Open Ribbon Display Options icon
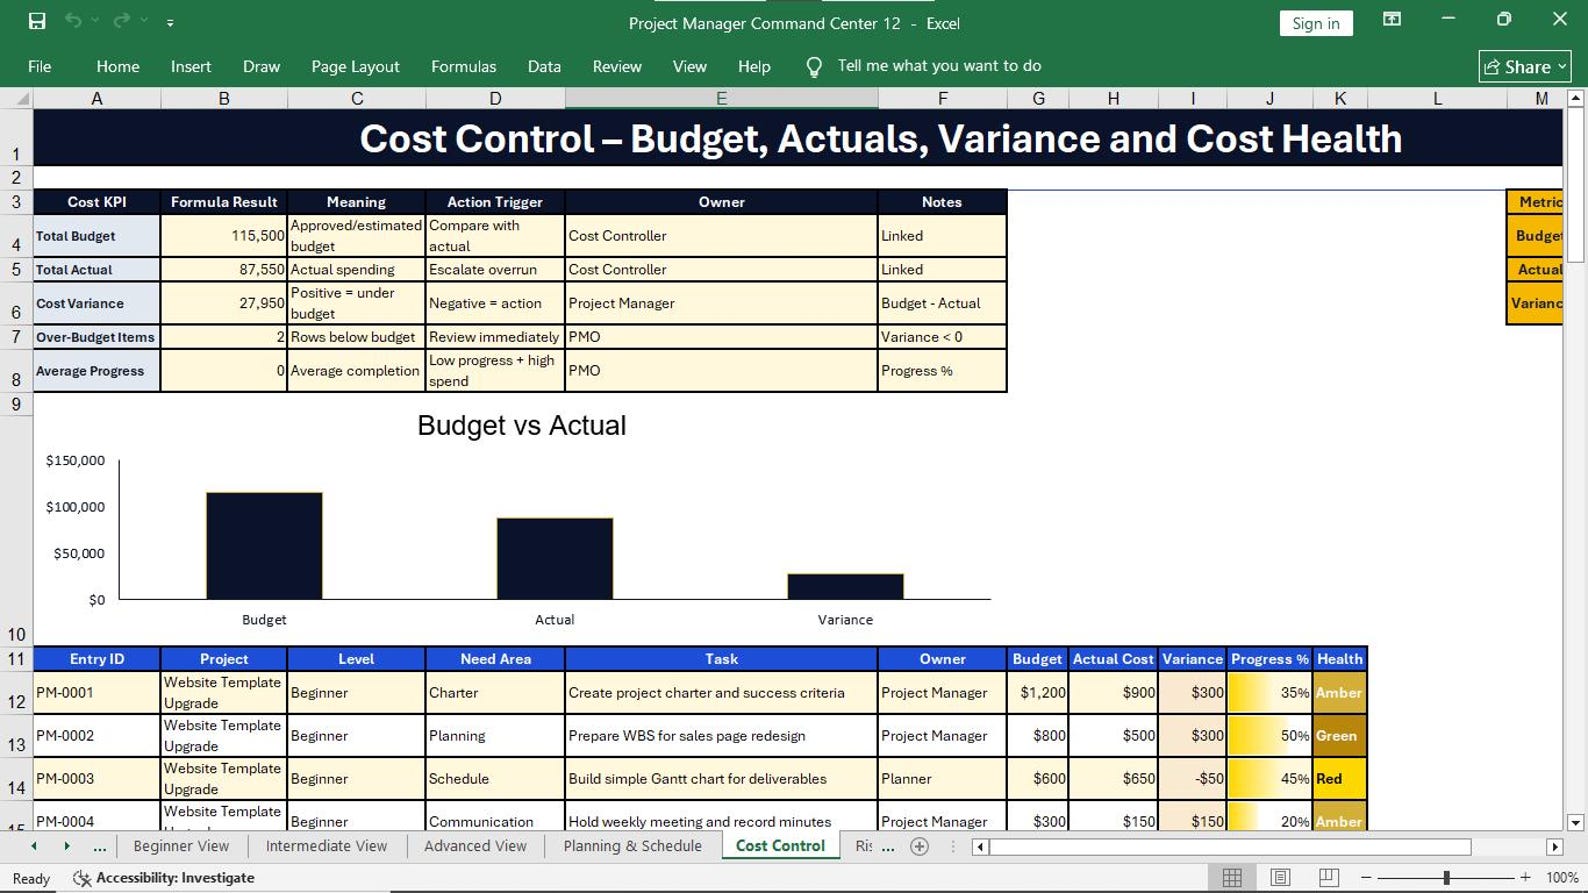 click(x=1391, y=20)
